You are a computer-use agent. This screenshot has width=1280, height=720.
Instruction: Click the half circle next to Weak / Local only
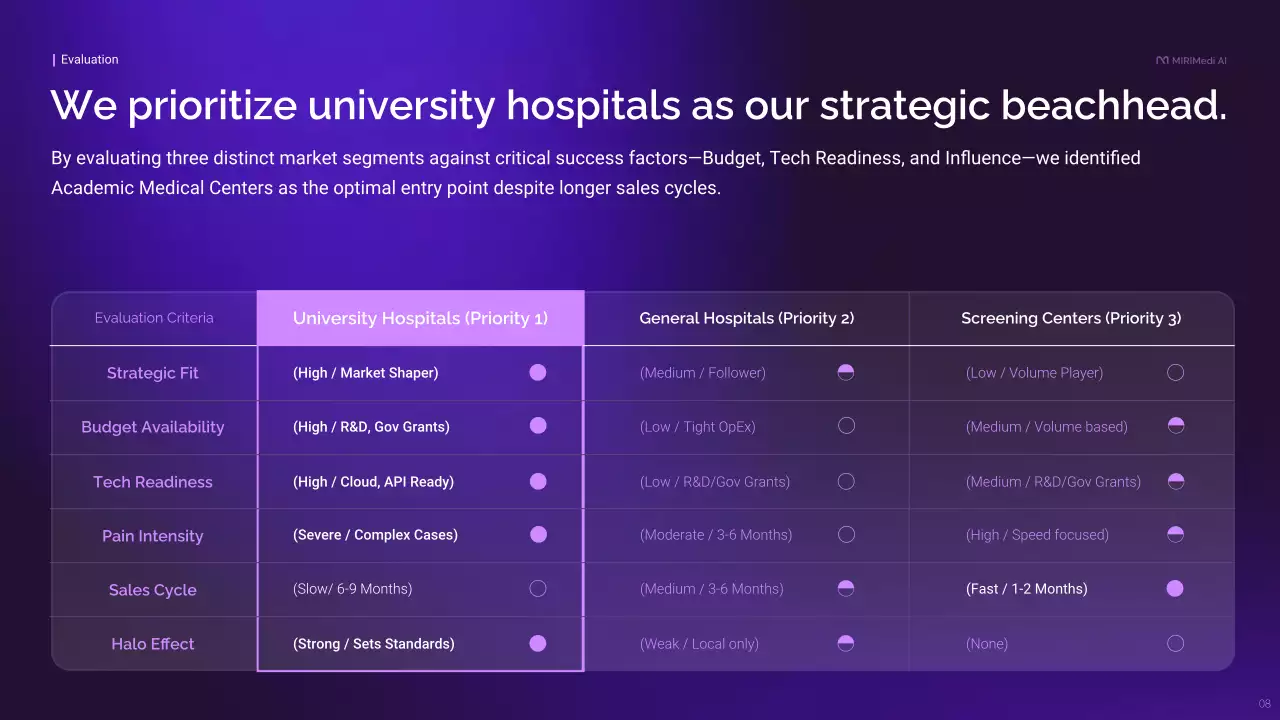pyautogui.click(x=846, y=644)
